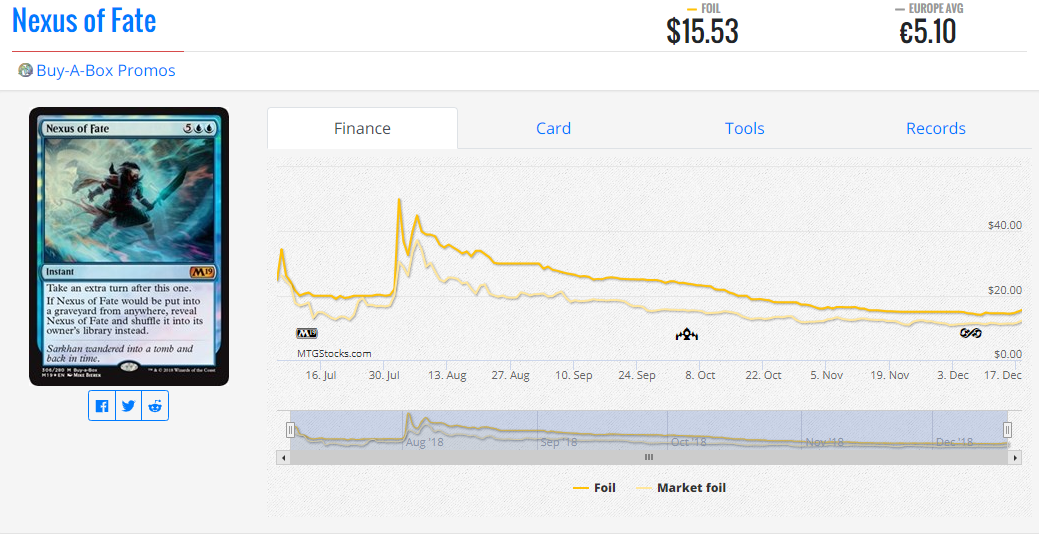The image size is (1039, 534).
Task: Open the Records tab
Action: (935, 128)
